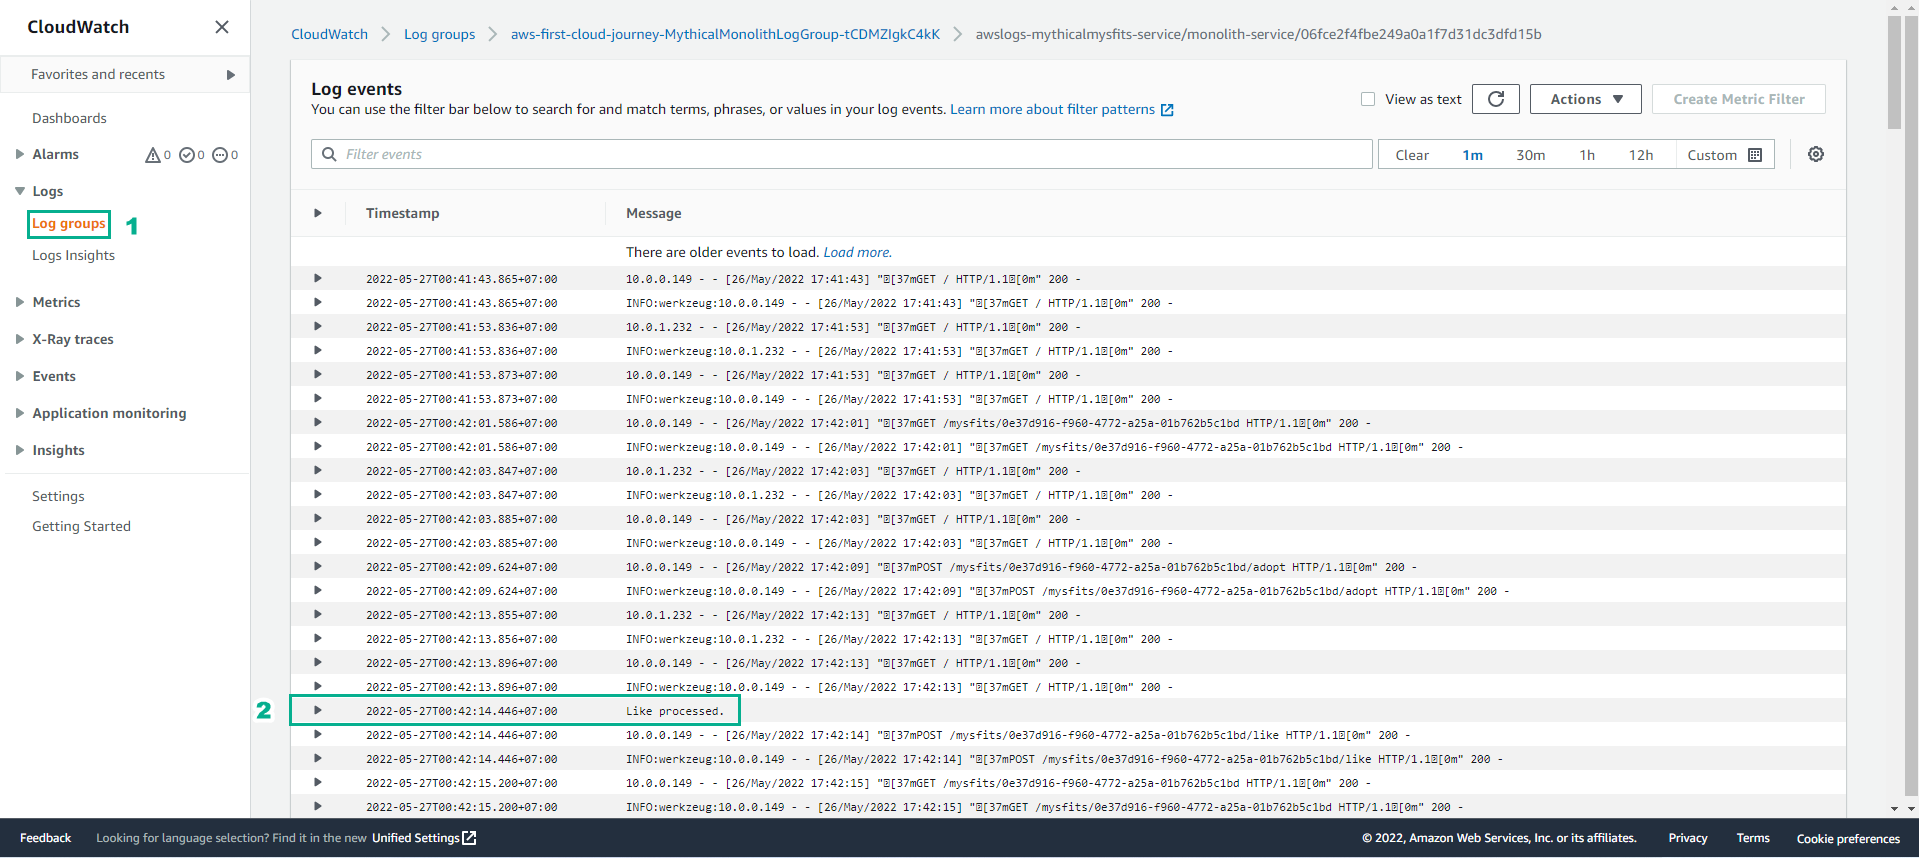Expand Favorites and recents submenu
The width and height of the screenshot is (1919, 858).
[x=231, y=75]
